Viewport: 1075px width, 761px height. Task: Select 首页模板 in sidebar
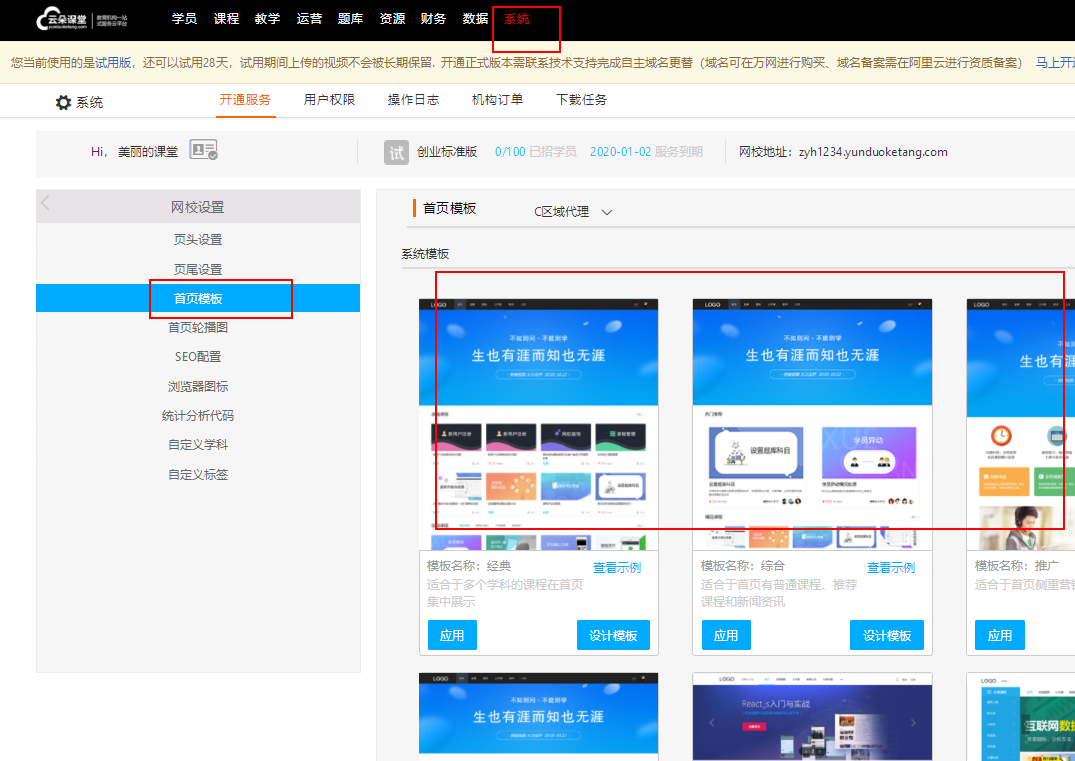(198, 298)
